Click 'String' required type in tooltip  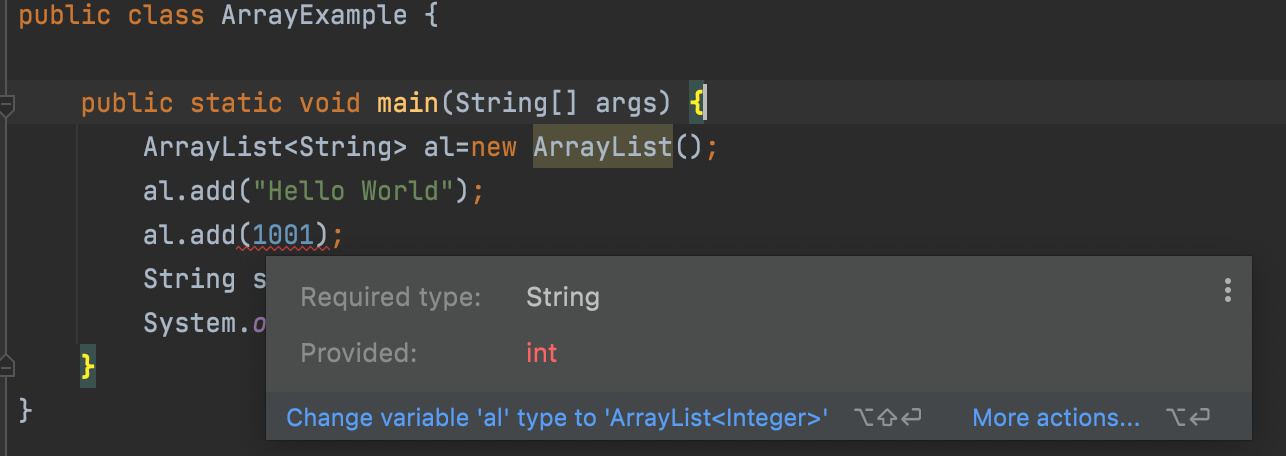pyautogui.click(x=563, y=297)
